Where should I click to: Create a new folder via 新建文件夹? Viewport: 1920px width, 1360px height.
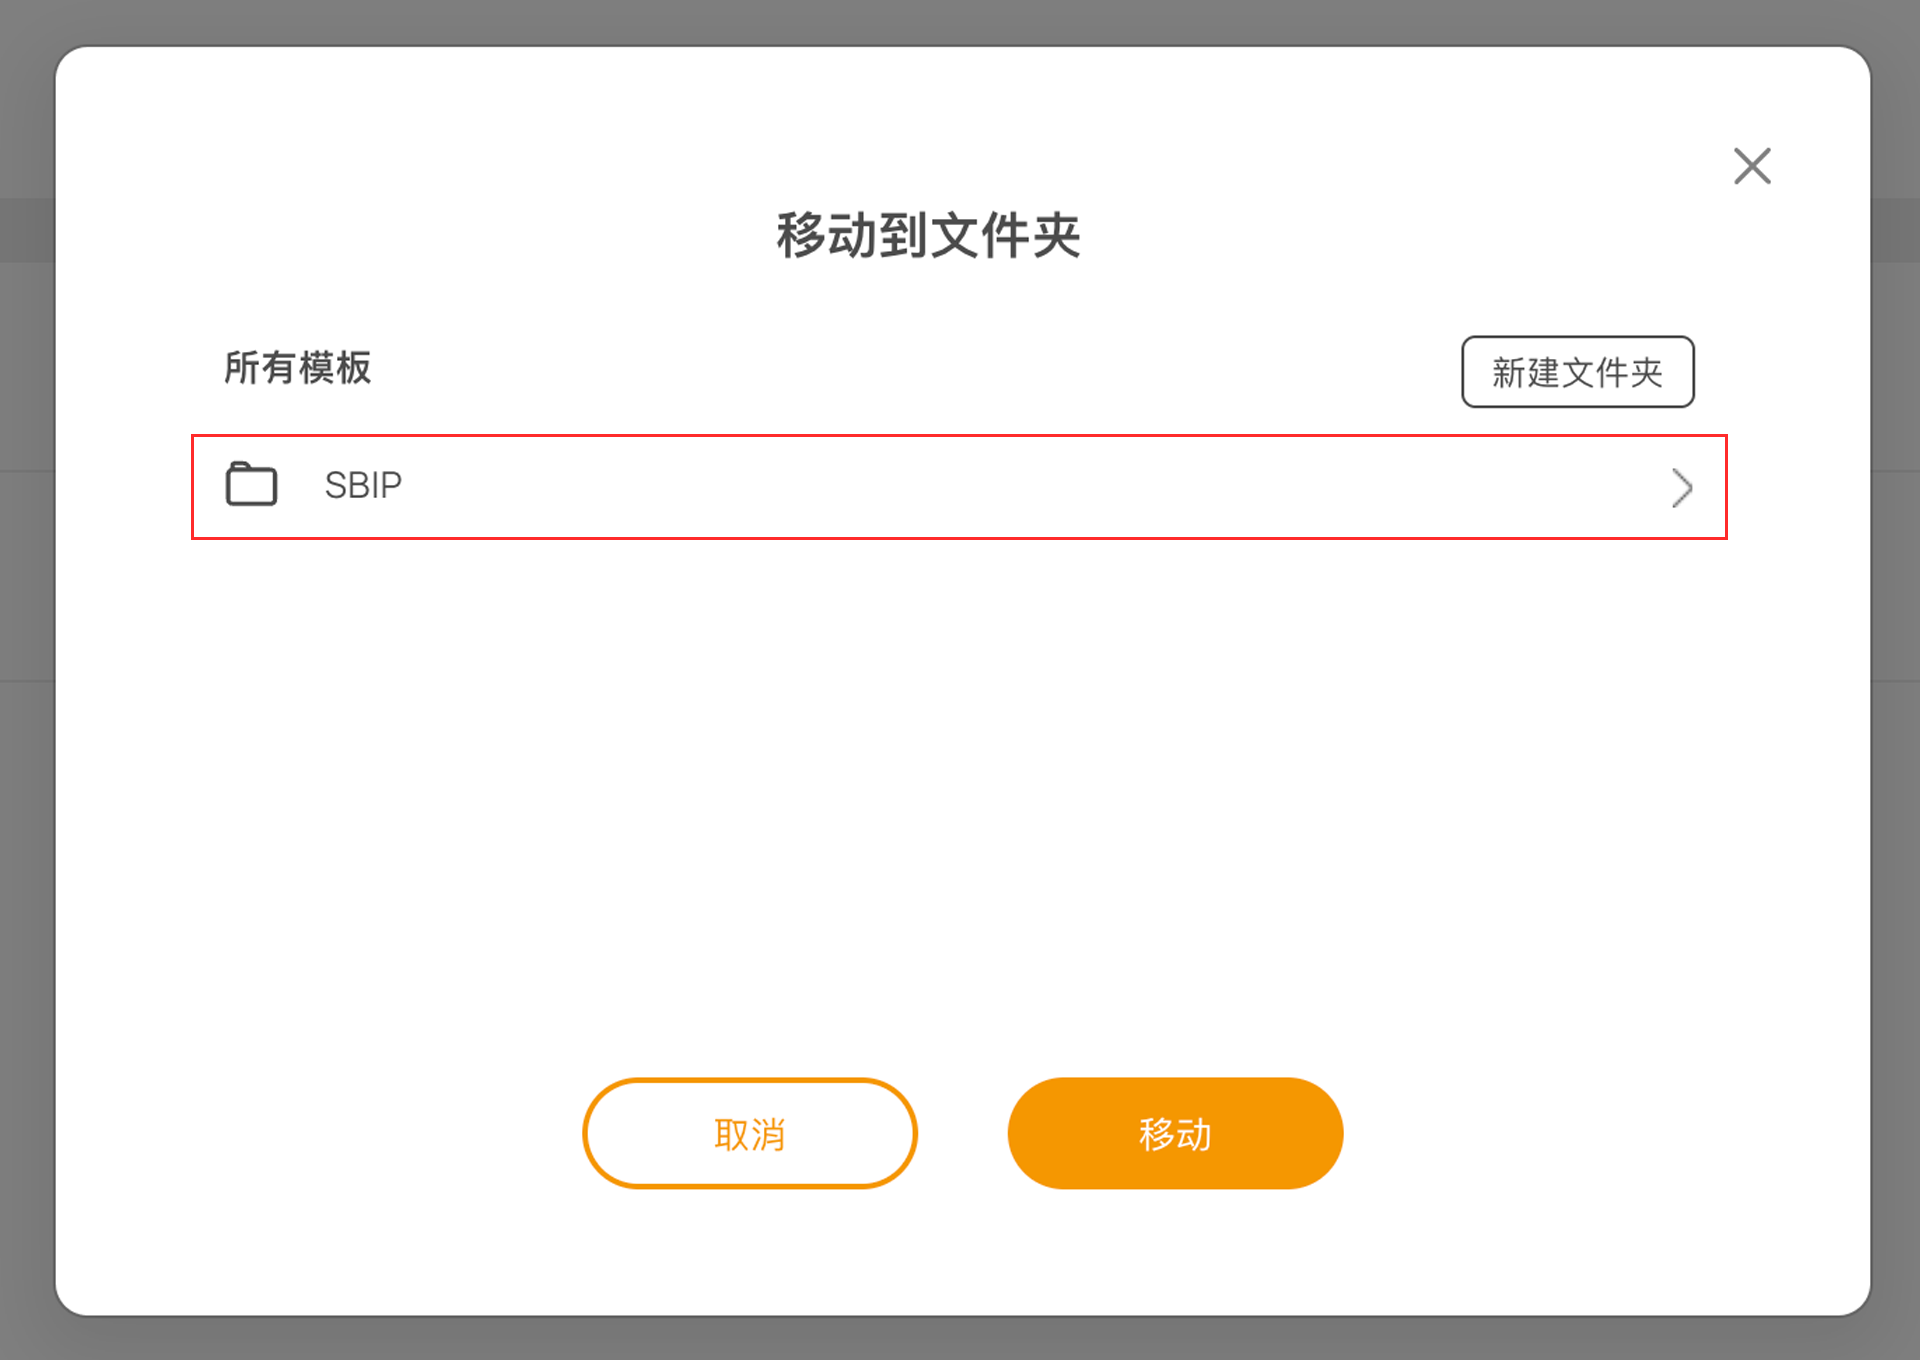tap(1577, 372)
